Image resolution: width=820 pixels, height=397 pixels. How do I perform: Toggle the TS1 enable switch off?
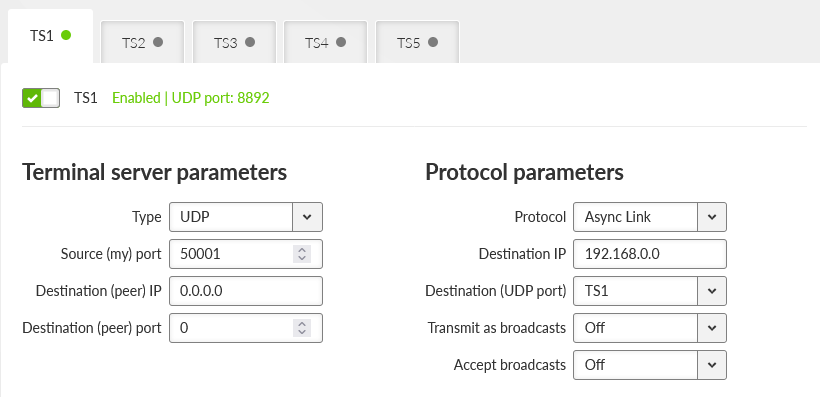click(41, 98)
